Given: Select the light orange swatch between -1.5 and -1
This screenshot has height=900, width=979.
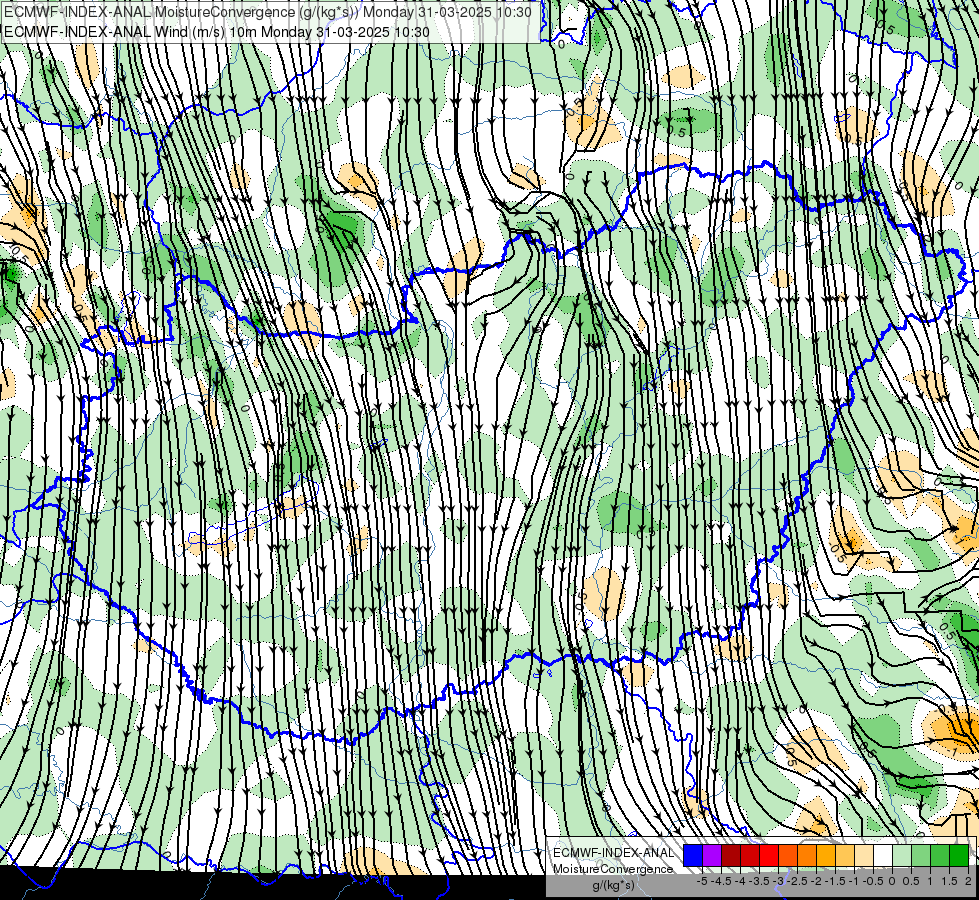Looking at the screenshot, I should click(x=845, y=855).
